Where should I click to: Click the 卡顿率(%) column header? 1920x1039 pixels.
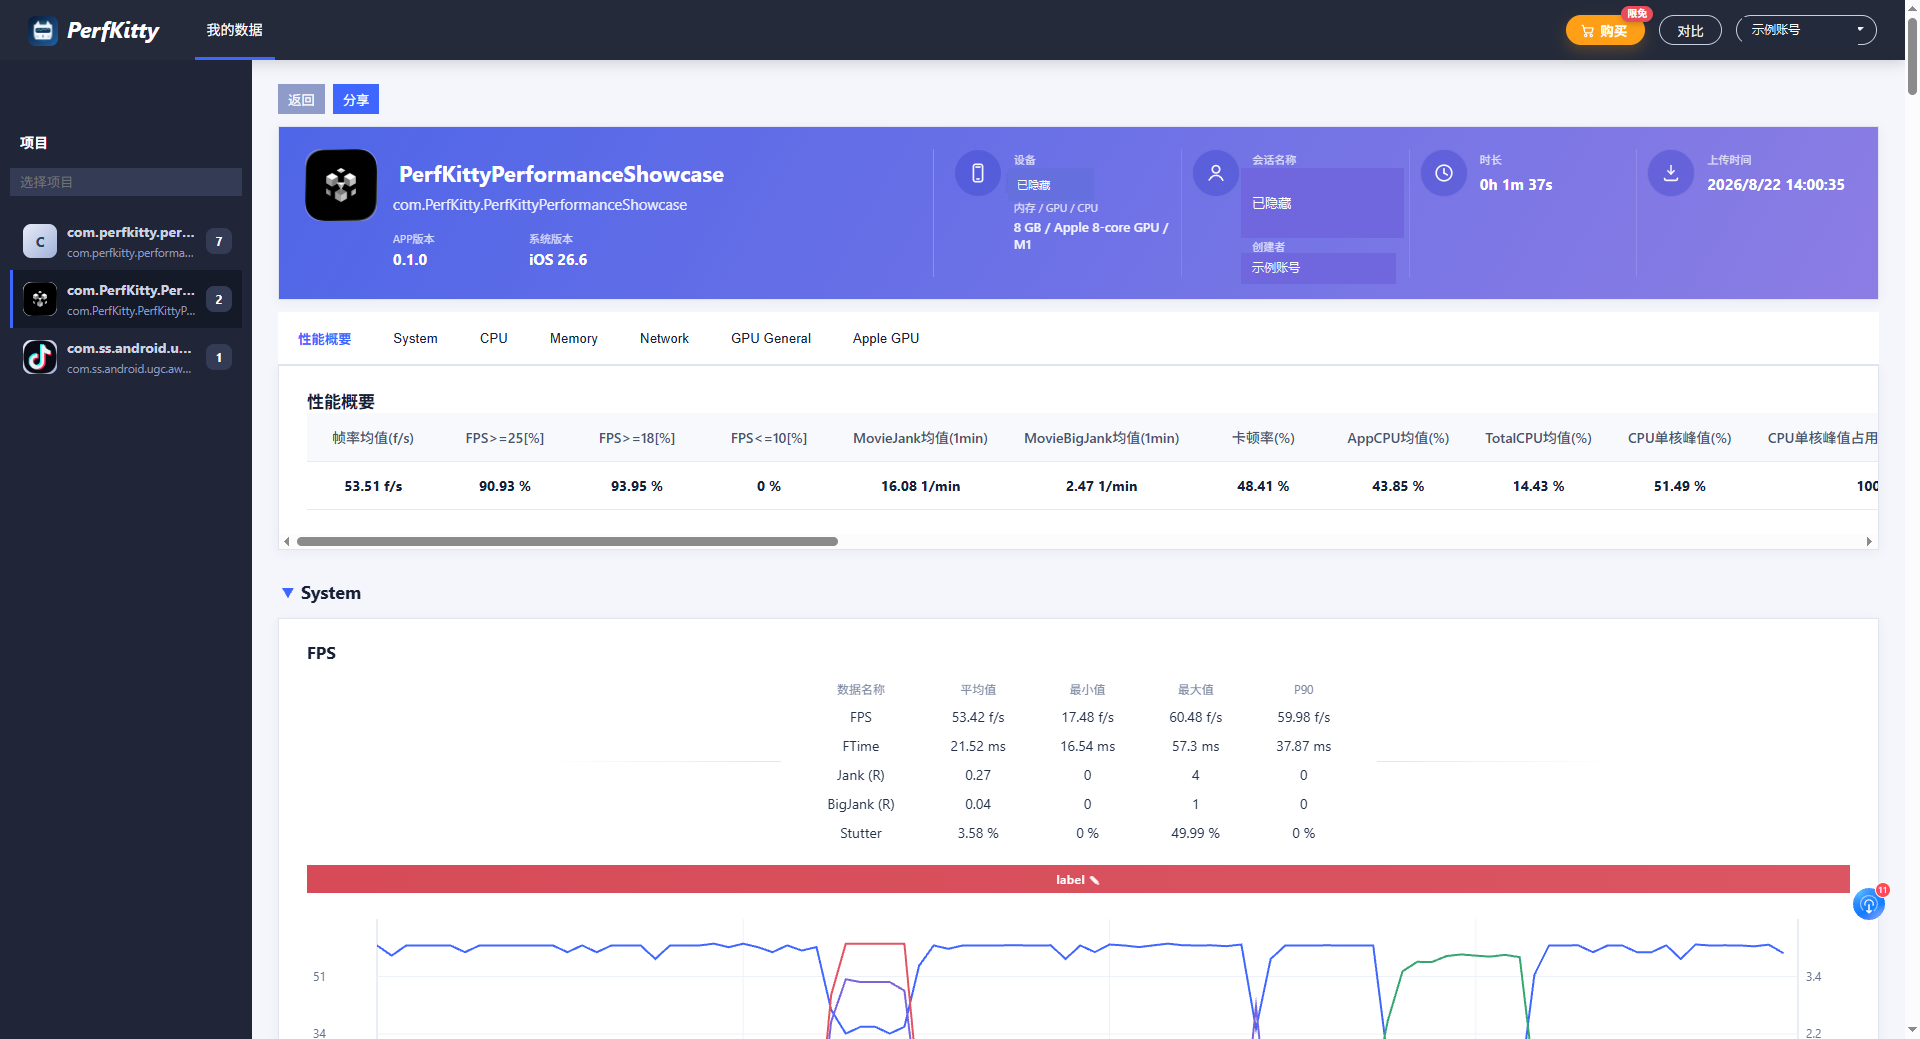tap(1263, 438)
